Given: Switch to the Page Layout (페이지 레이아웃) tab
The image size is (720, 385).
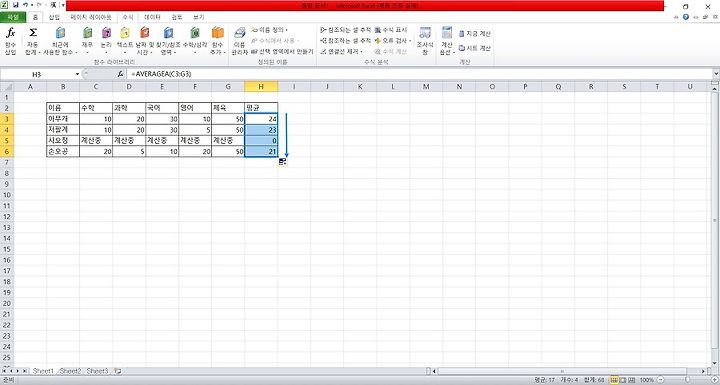Looking at the screenshot, I should 91,17.
